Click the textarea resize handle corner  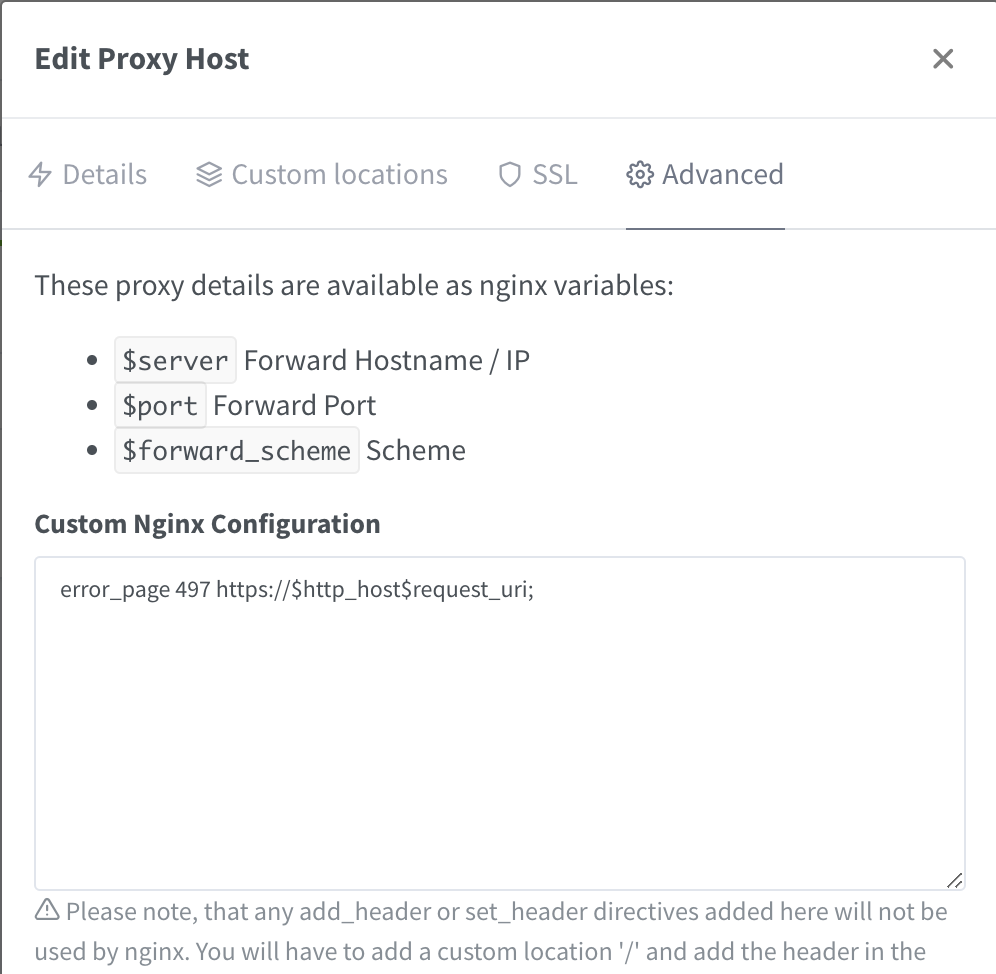coord(954,880)
